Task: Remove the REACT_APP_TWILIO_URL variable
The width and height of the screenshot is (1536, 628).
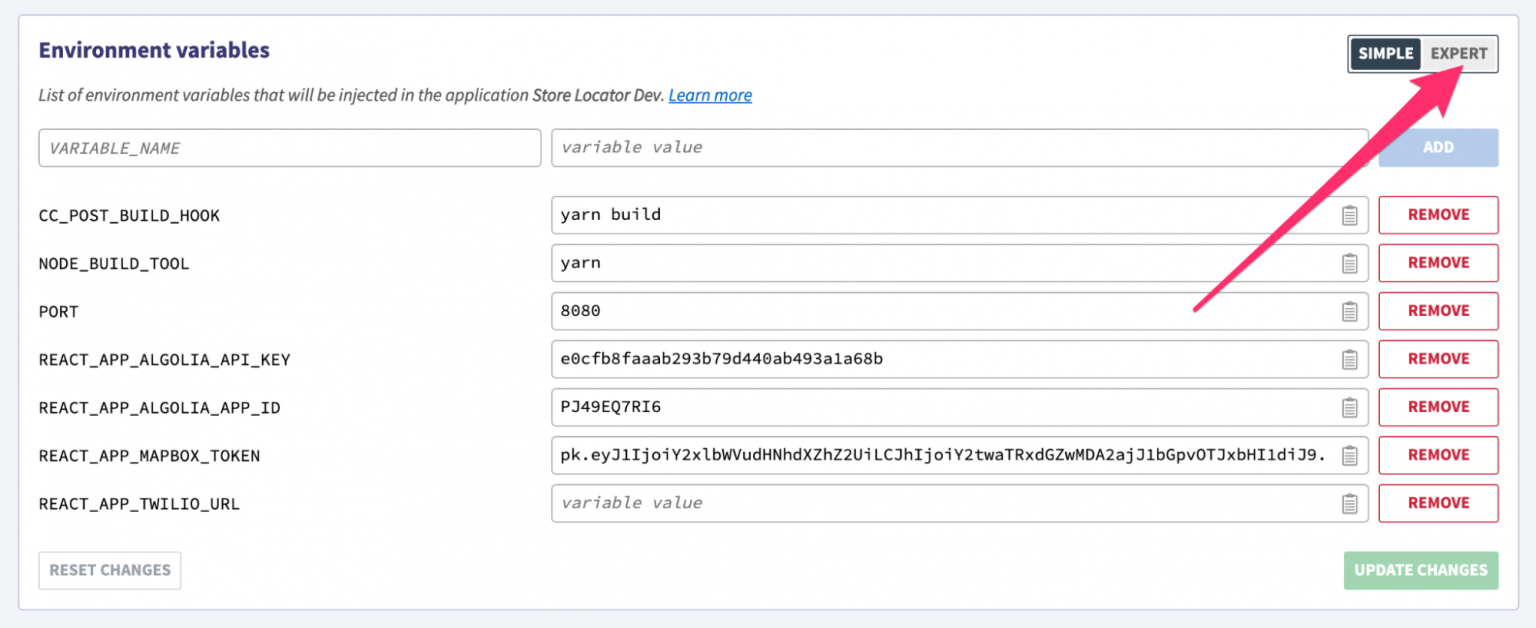Action: pos(1438,503)
